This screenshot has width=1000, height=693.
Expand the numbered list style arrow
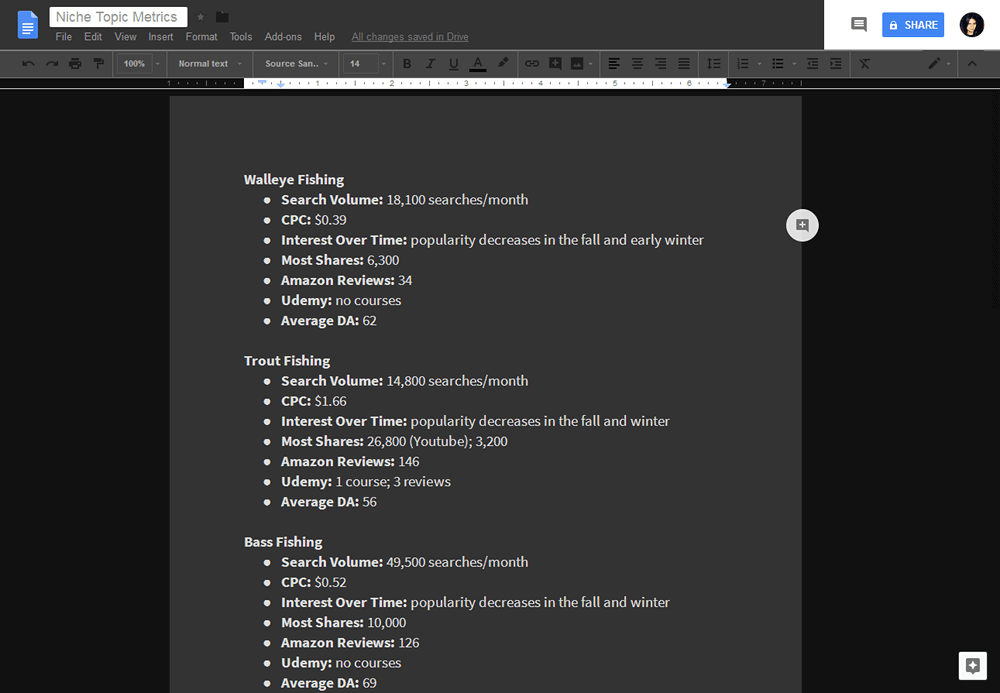[759, 64]
